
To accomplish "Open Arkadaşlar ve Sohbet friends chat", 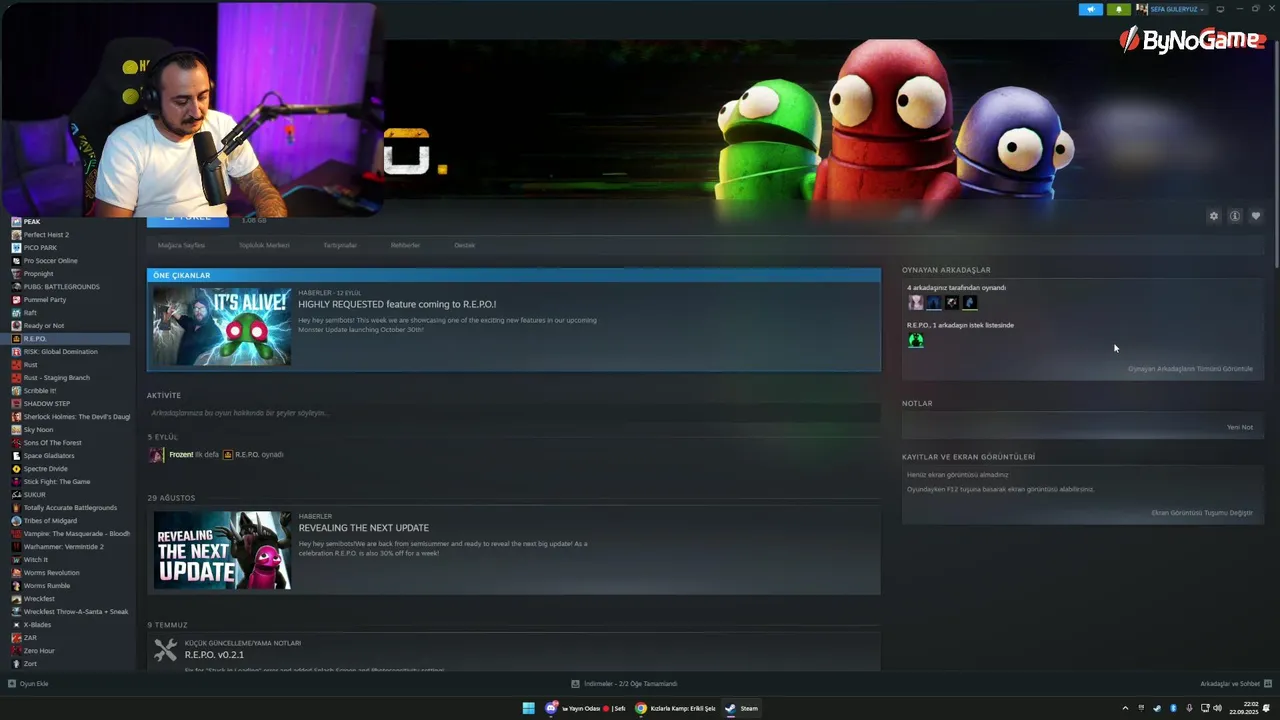I will (1234, 684).
